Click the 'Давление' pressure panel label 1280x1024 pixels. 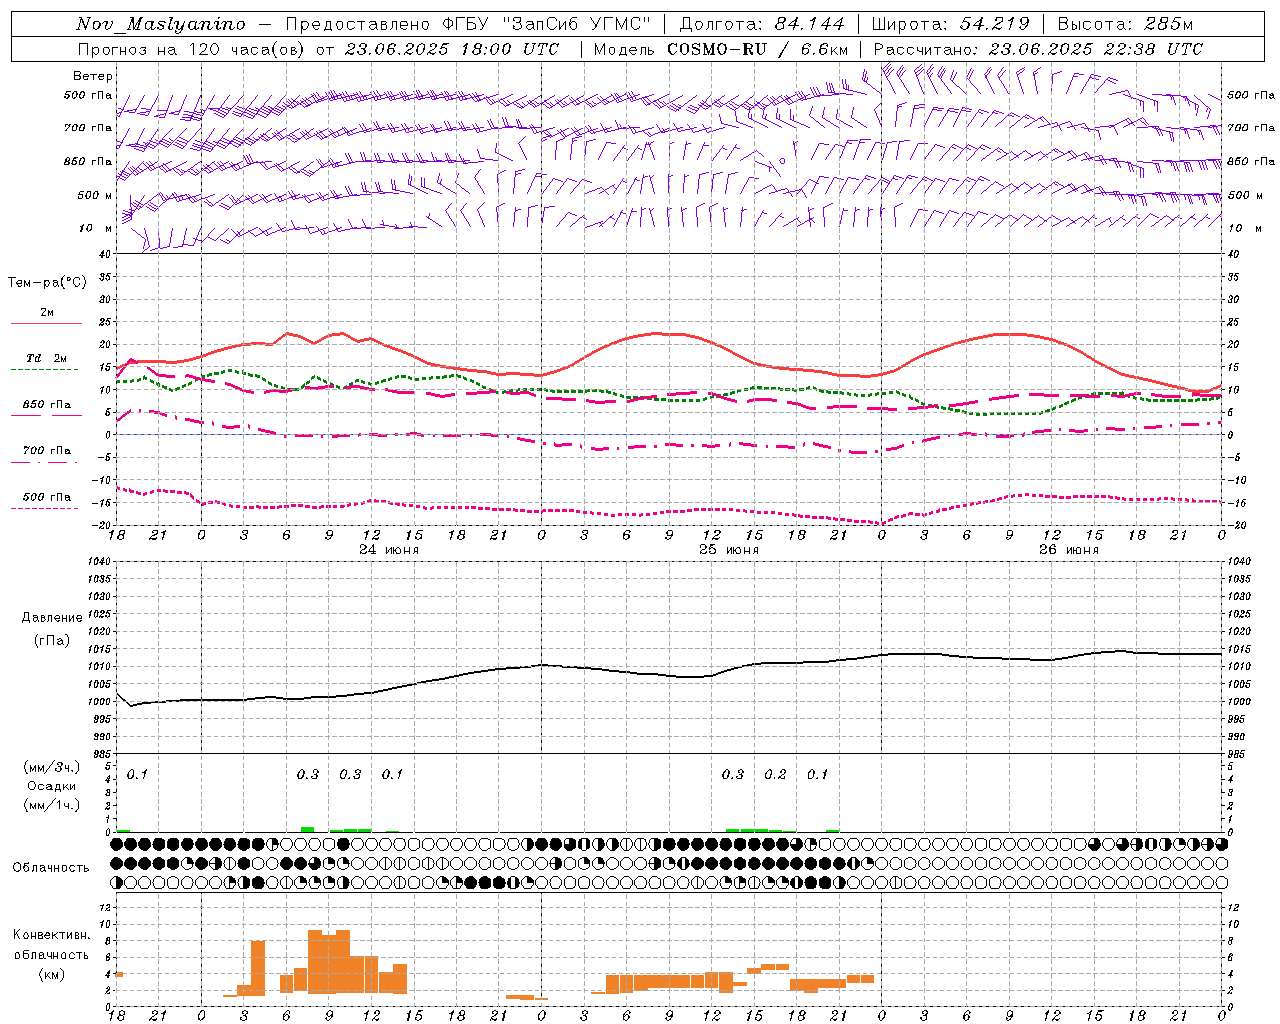pyautogui.click(x=52, y=618)
